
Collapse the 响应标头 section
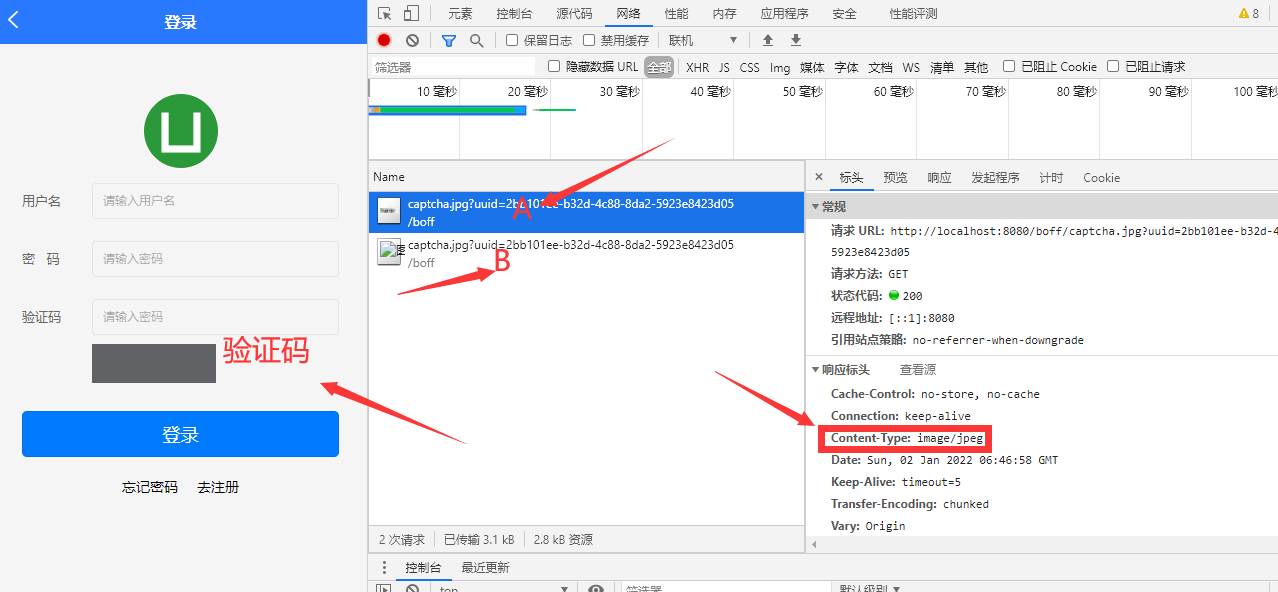816,370
